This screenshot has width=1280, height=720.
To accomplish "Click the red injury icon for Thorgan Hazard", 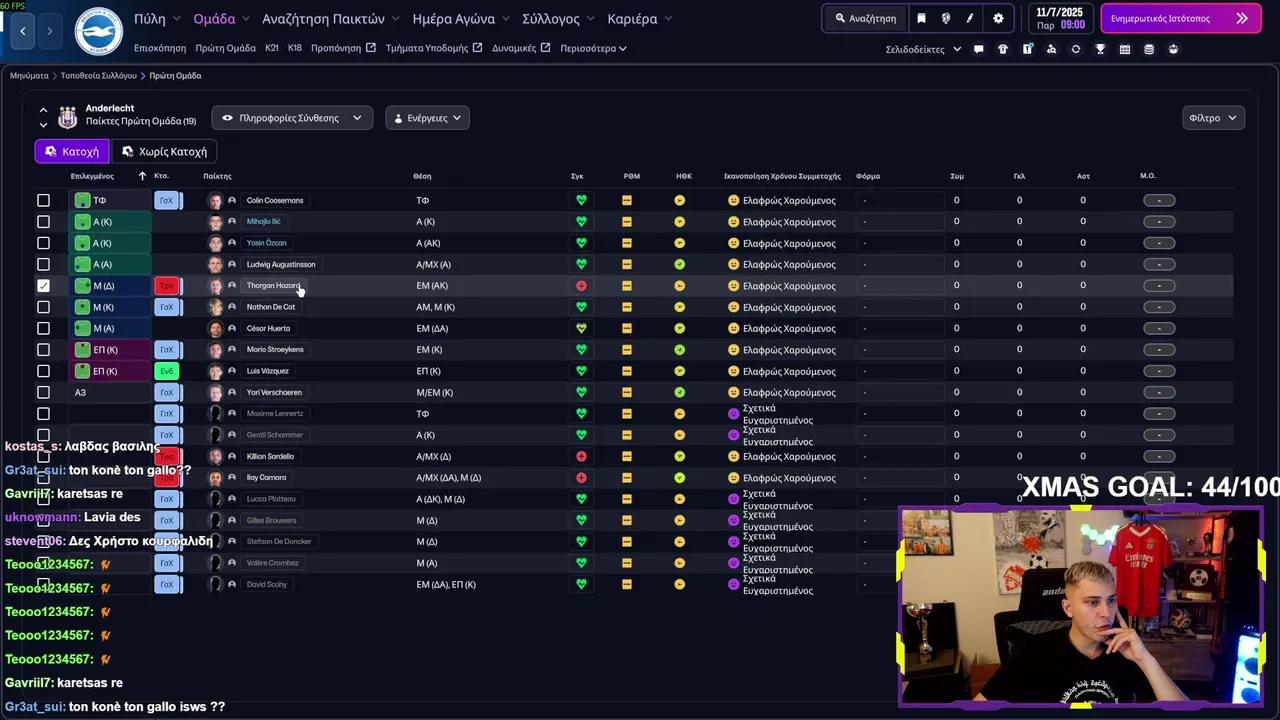I will pos(581,286).
